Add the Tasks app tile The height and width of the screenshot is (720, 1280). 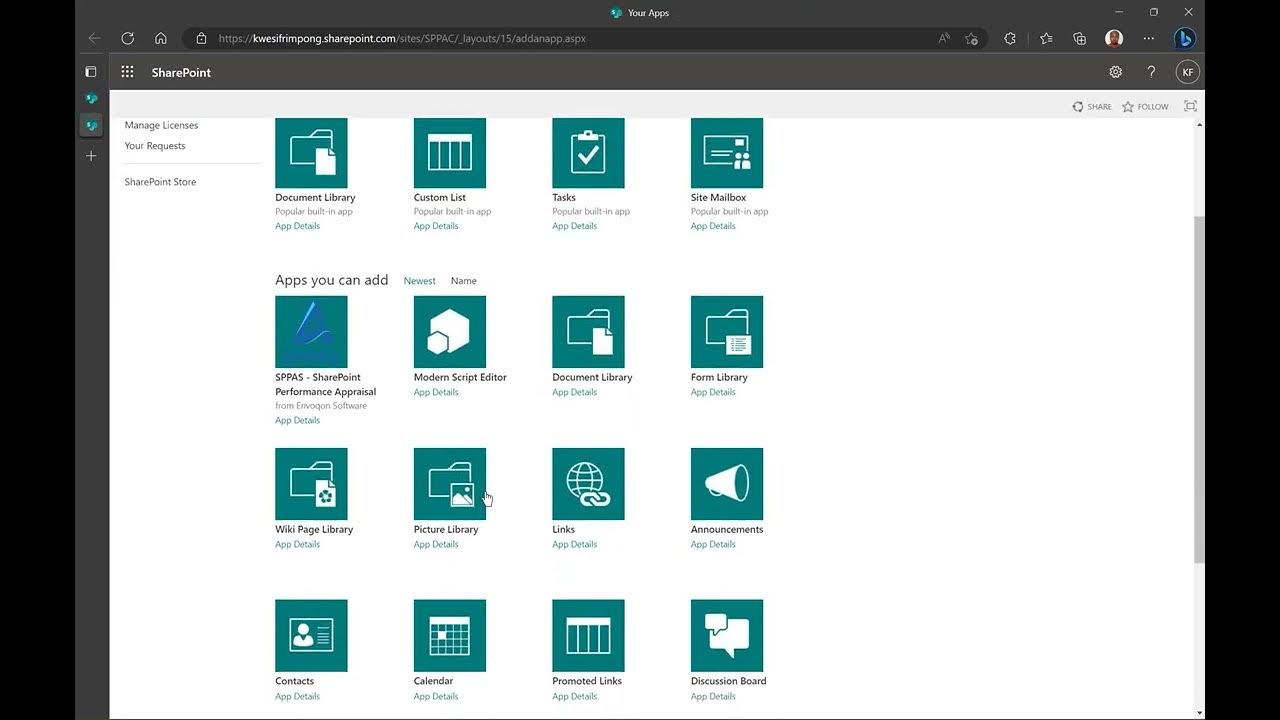tap(588, 153)
